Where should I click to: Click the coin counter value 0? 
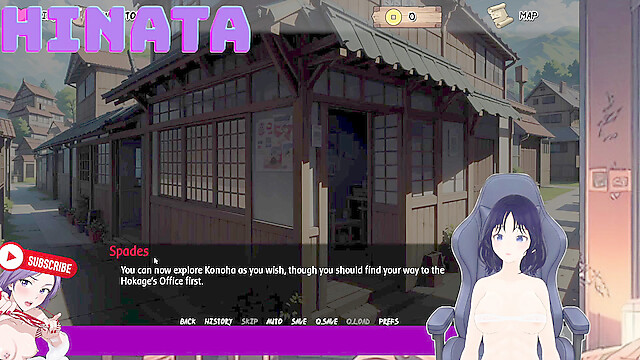(x=412, y=17)
